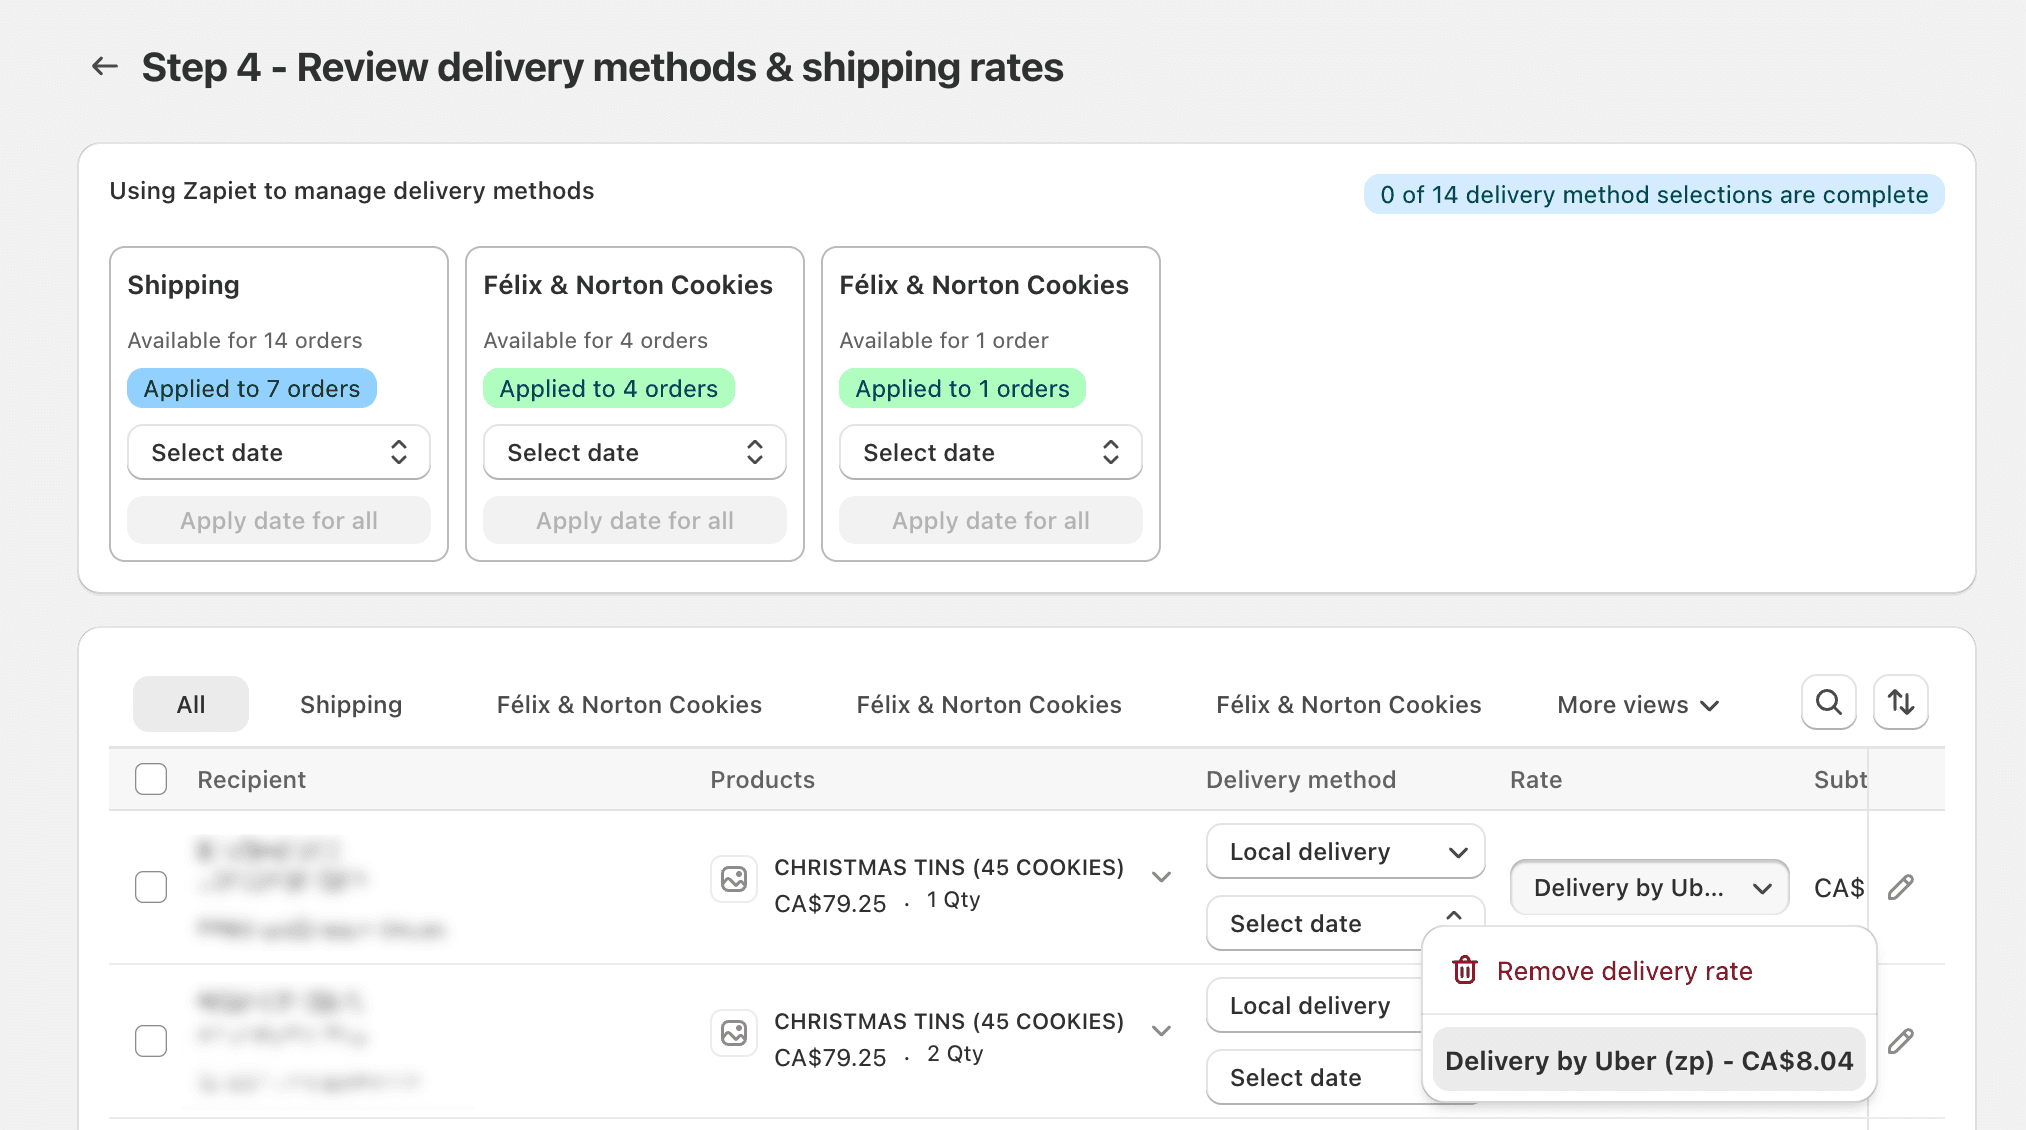This screenshot has height=1130, width=2026.
Task: Open the Delivery by Ub... rate dropdown
Action: click(1648, 887)
